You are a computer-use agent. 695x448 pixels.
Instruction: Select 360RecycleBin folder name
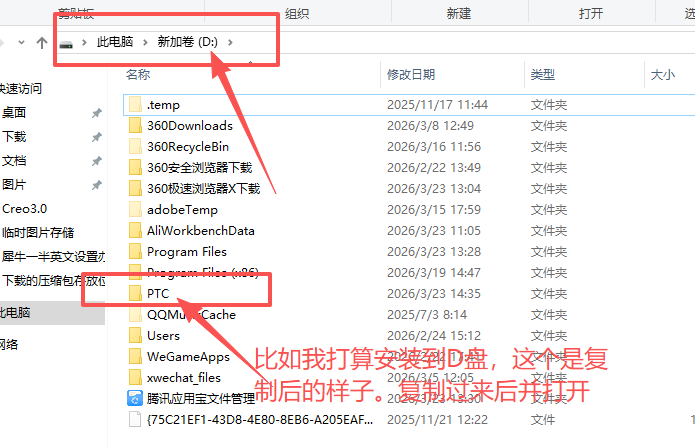click(x=188, y=147)
